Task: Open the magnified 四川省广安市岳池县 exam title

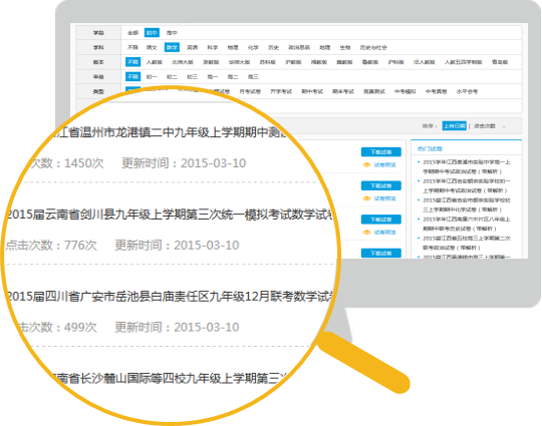Action: 170,296
